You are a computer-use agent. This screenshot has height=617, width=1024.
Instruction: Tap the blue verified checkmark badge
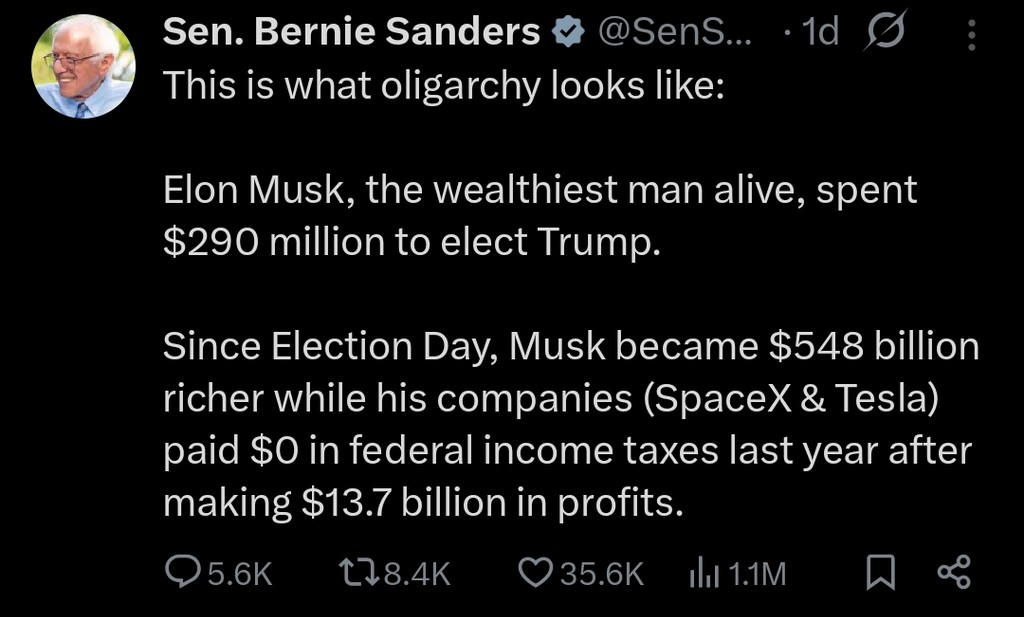click(x=568, y=34)
